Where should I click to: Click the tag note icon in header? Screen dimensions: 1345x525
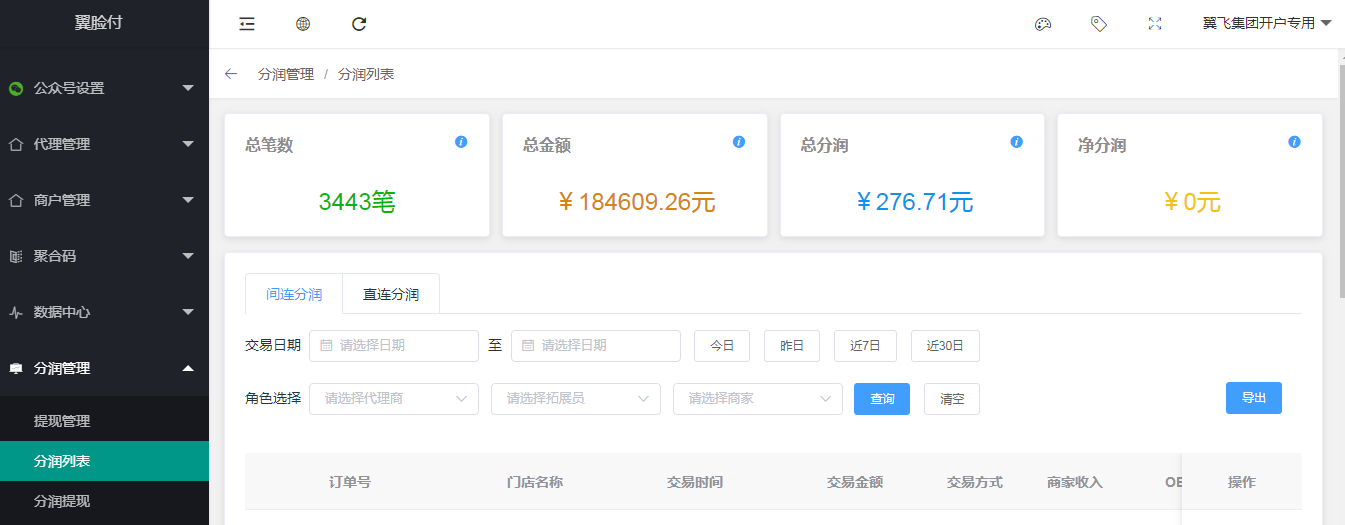click(1099, 24)
